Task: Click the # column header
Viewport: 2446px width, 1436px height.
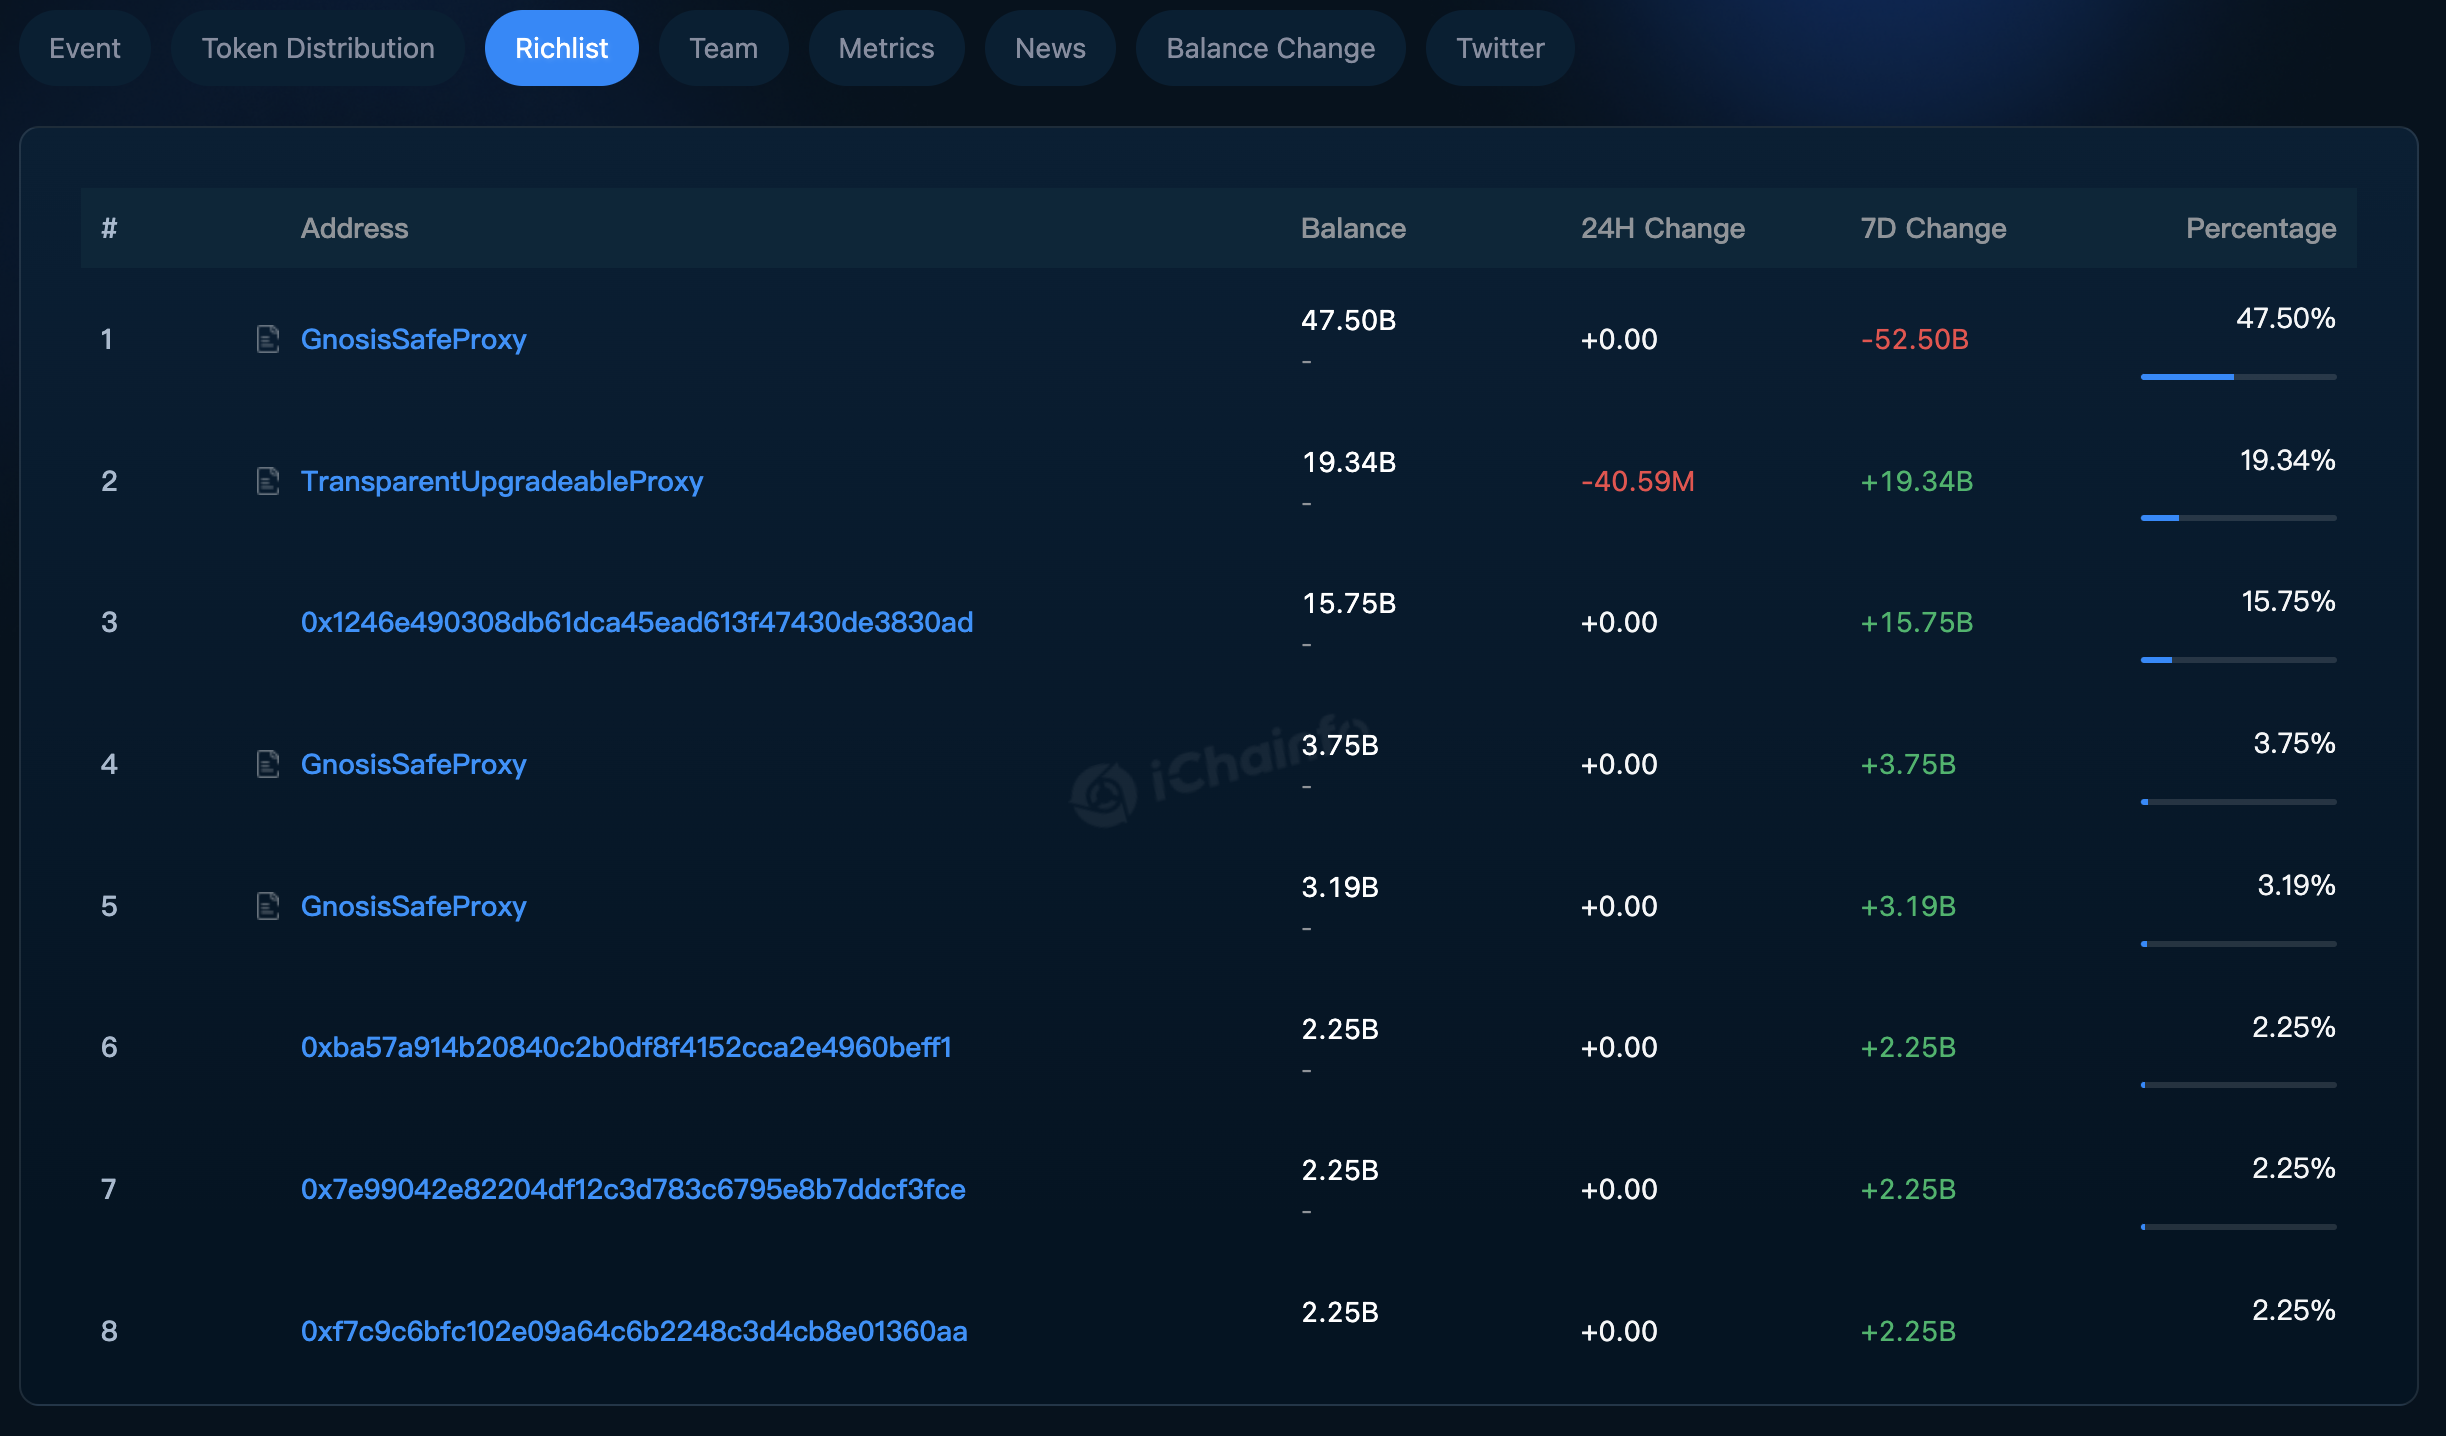Action: 109,228
